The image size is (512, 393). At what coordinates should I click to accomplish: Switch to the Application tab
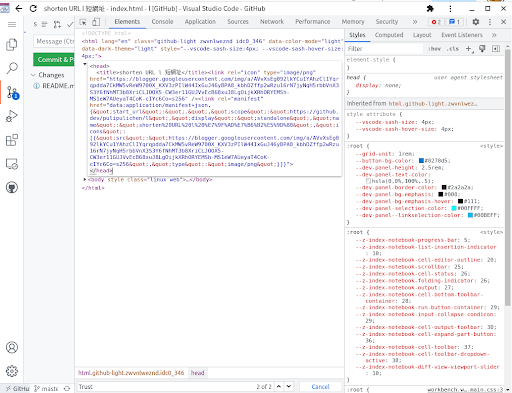[200, 22]
